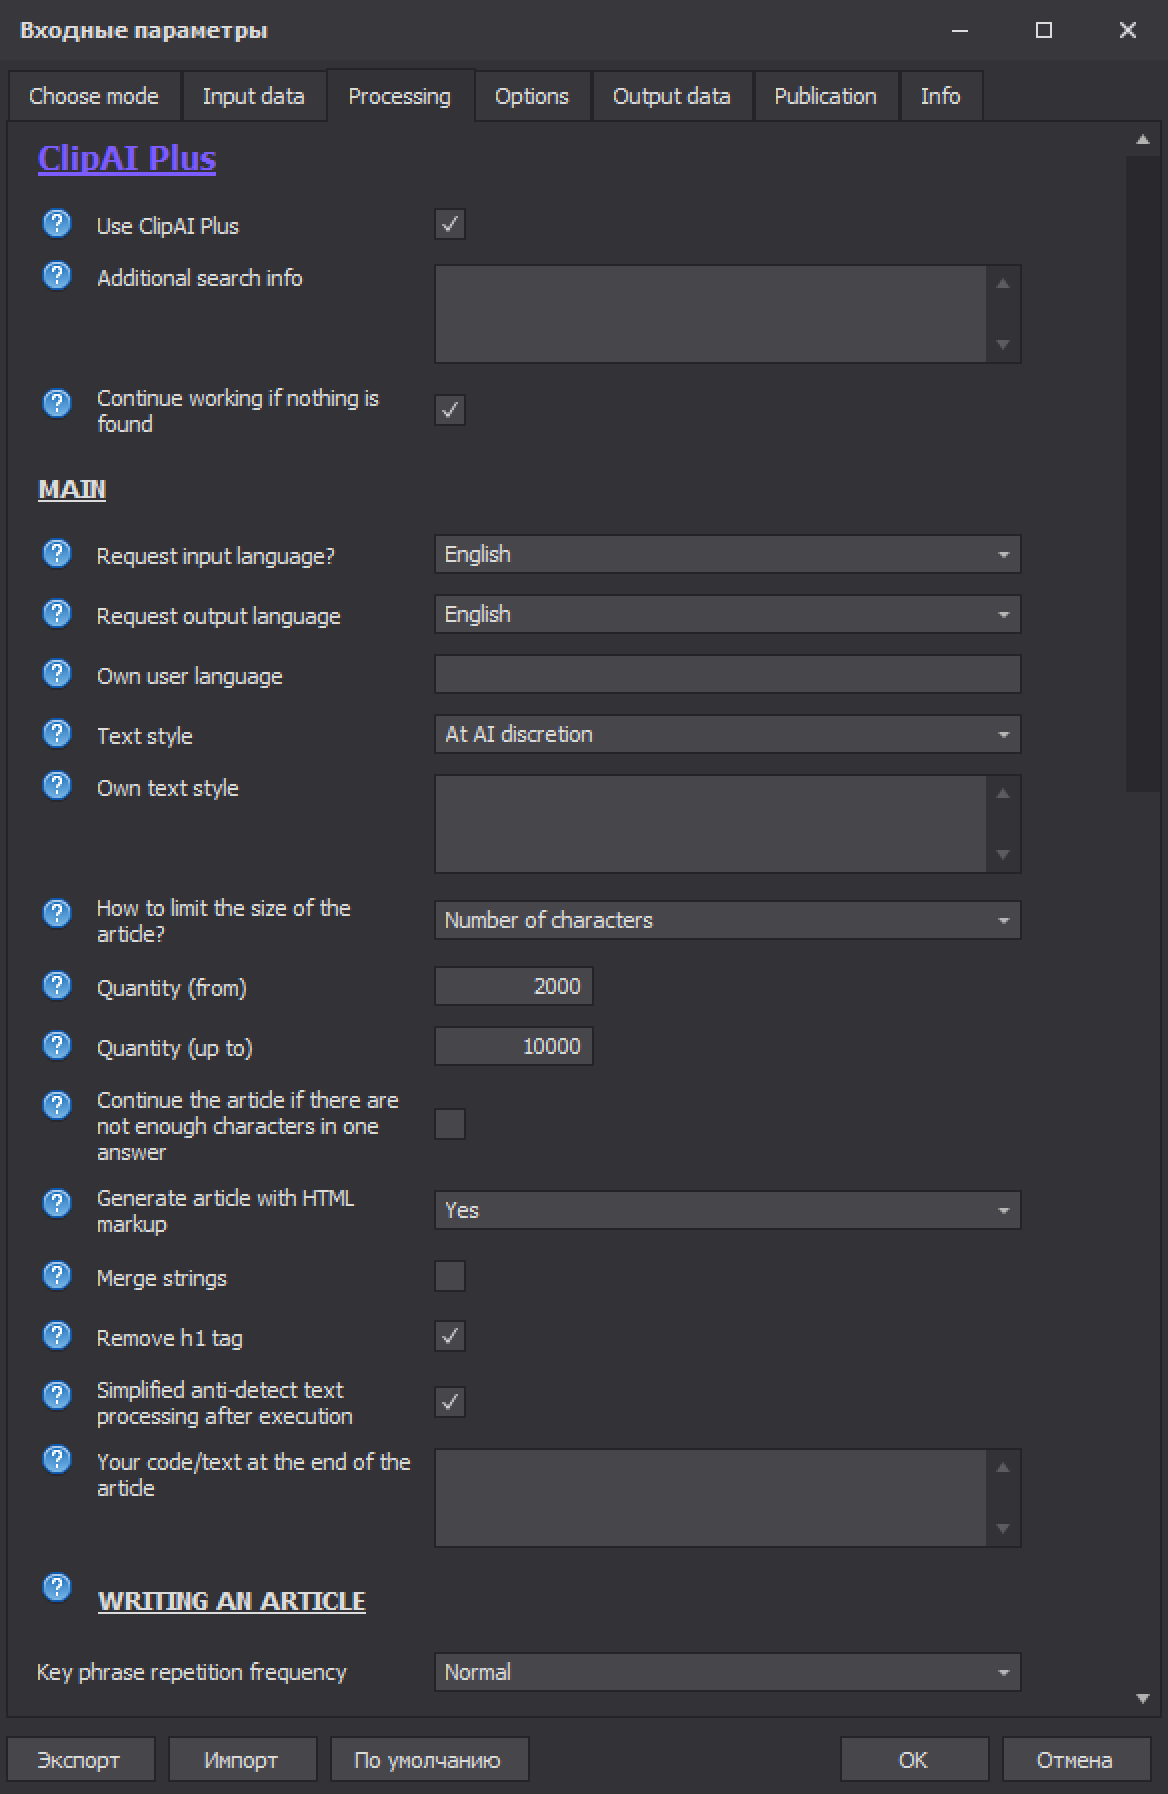
Task: Open help for article size limit option
Action: pos(57,913)
